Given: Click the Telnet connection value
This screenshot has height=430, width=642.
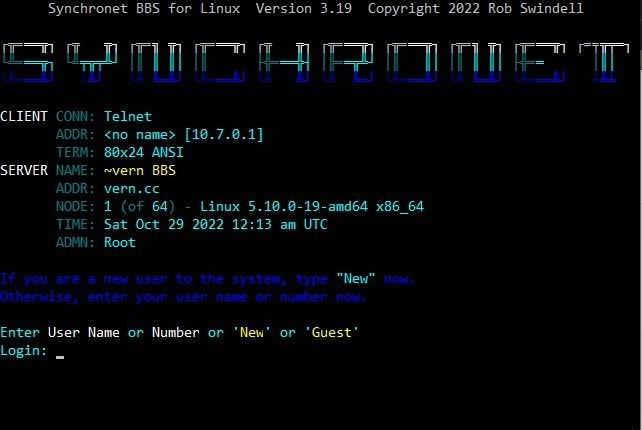Looking at the screenshot, I should pos(128,117).
